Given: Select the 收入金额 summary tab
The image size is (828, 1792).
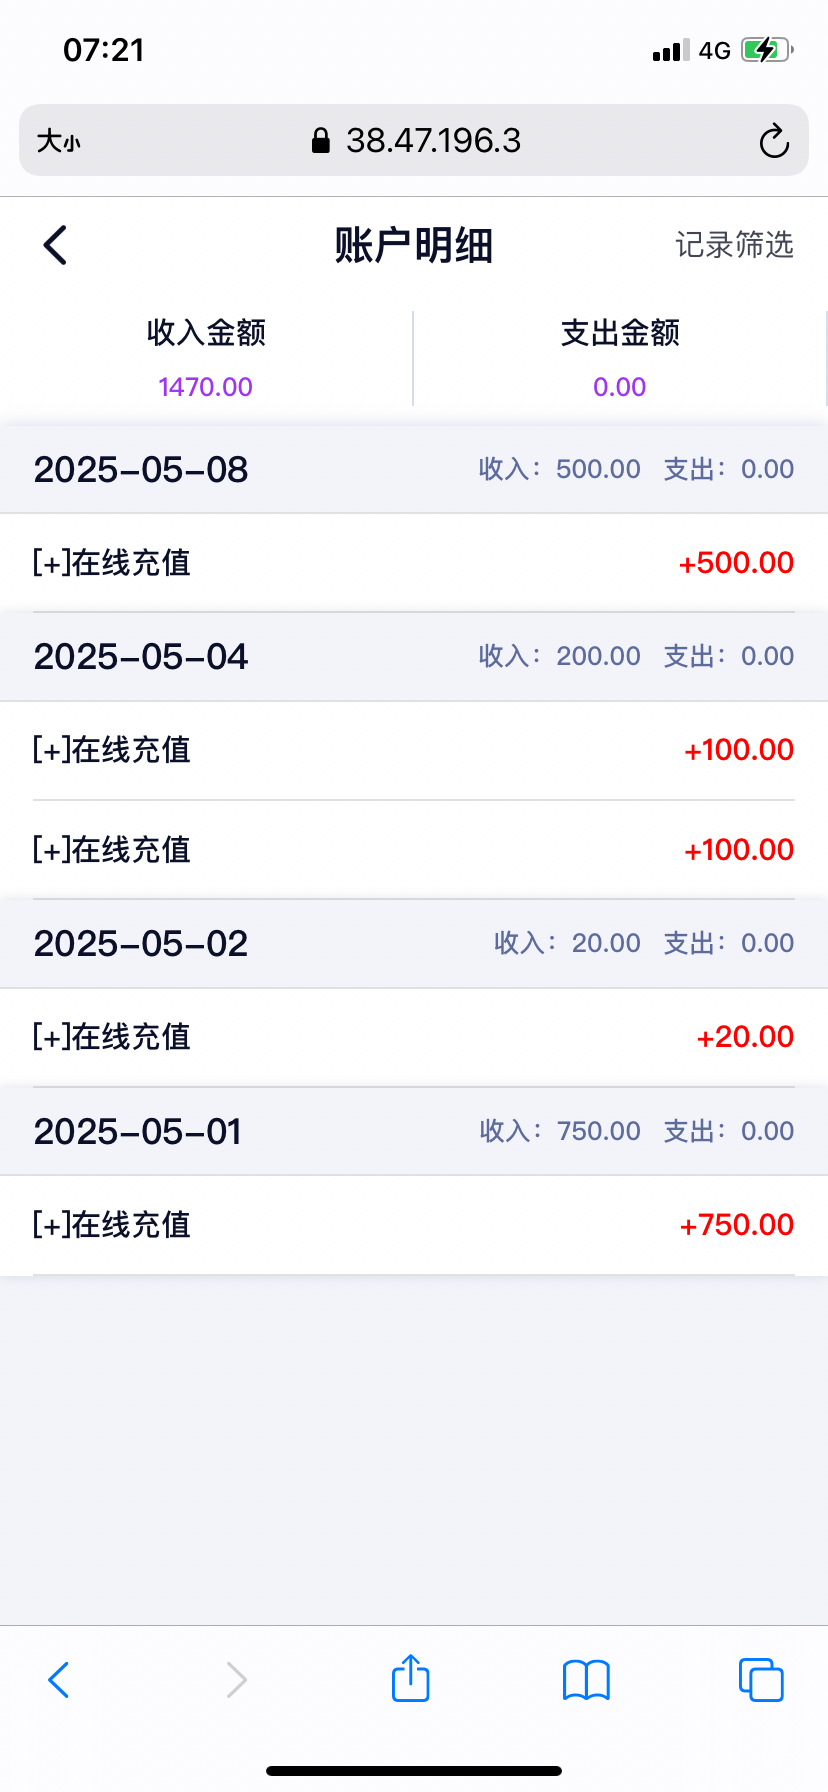Looking at the screenshot, I should (206, 358).
